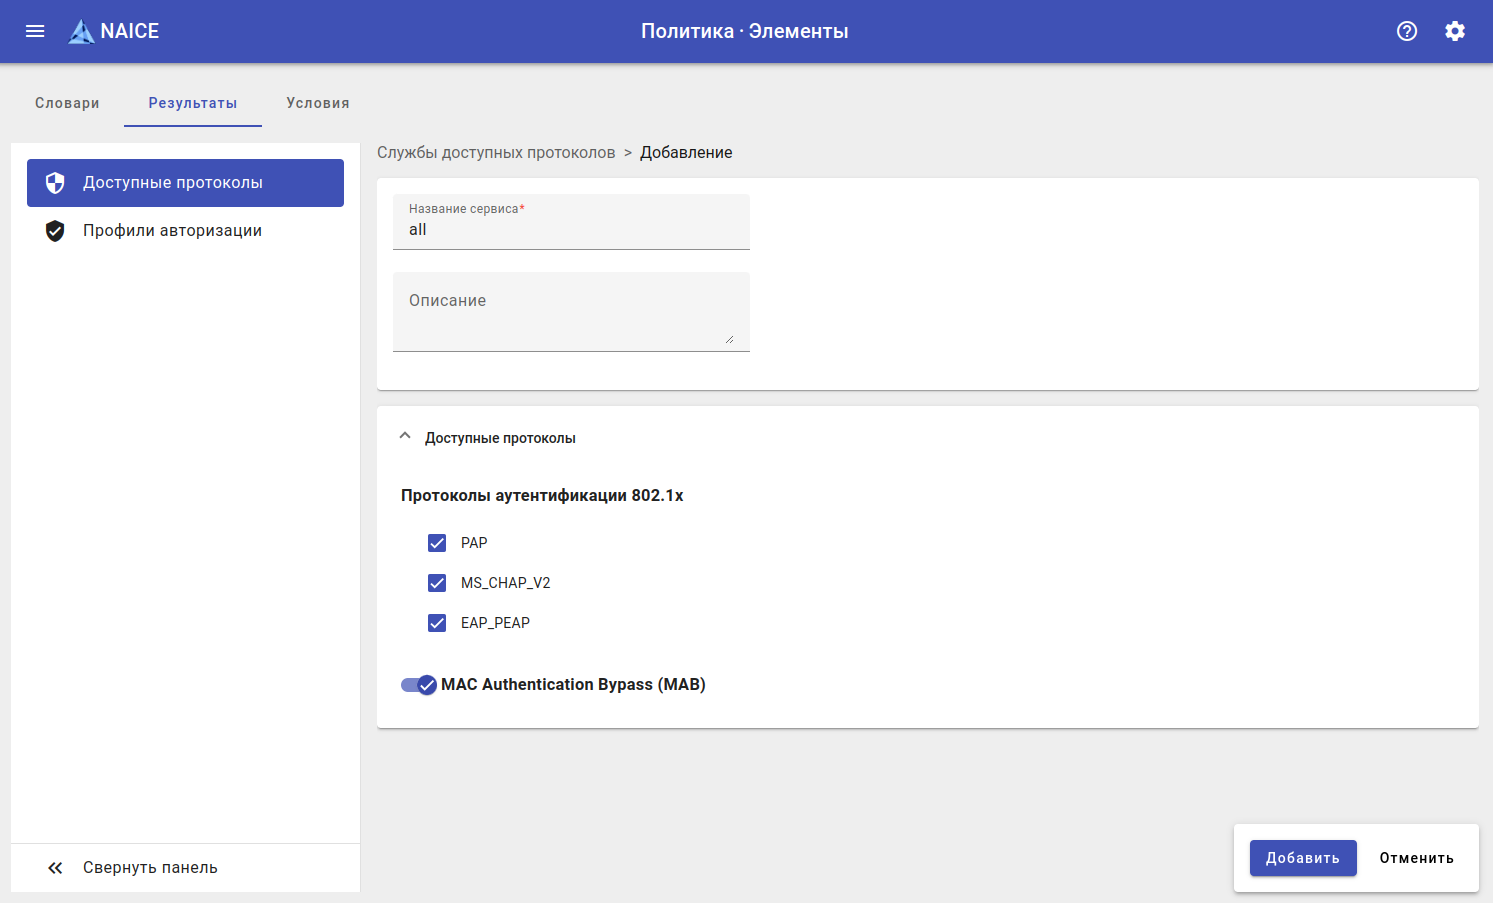Click the checkmark shield icon for Профили авторизации

click(55, 231)
